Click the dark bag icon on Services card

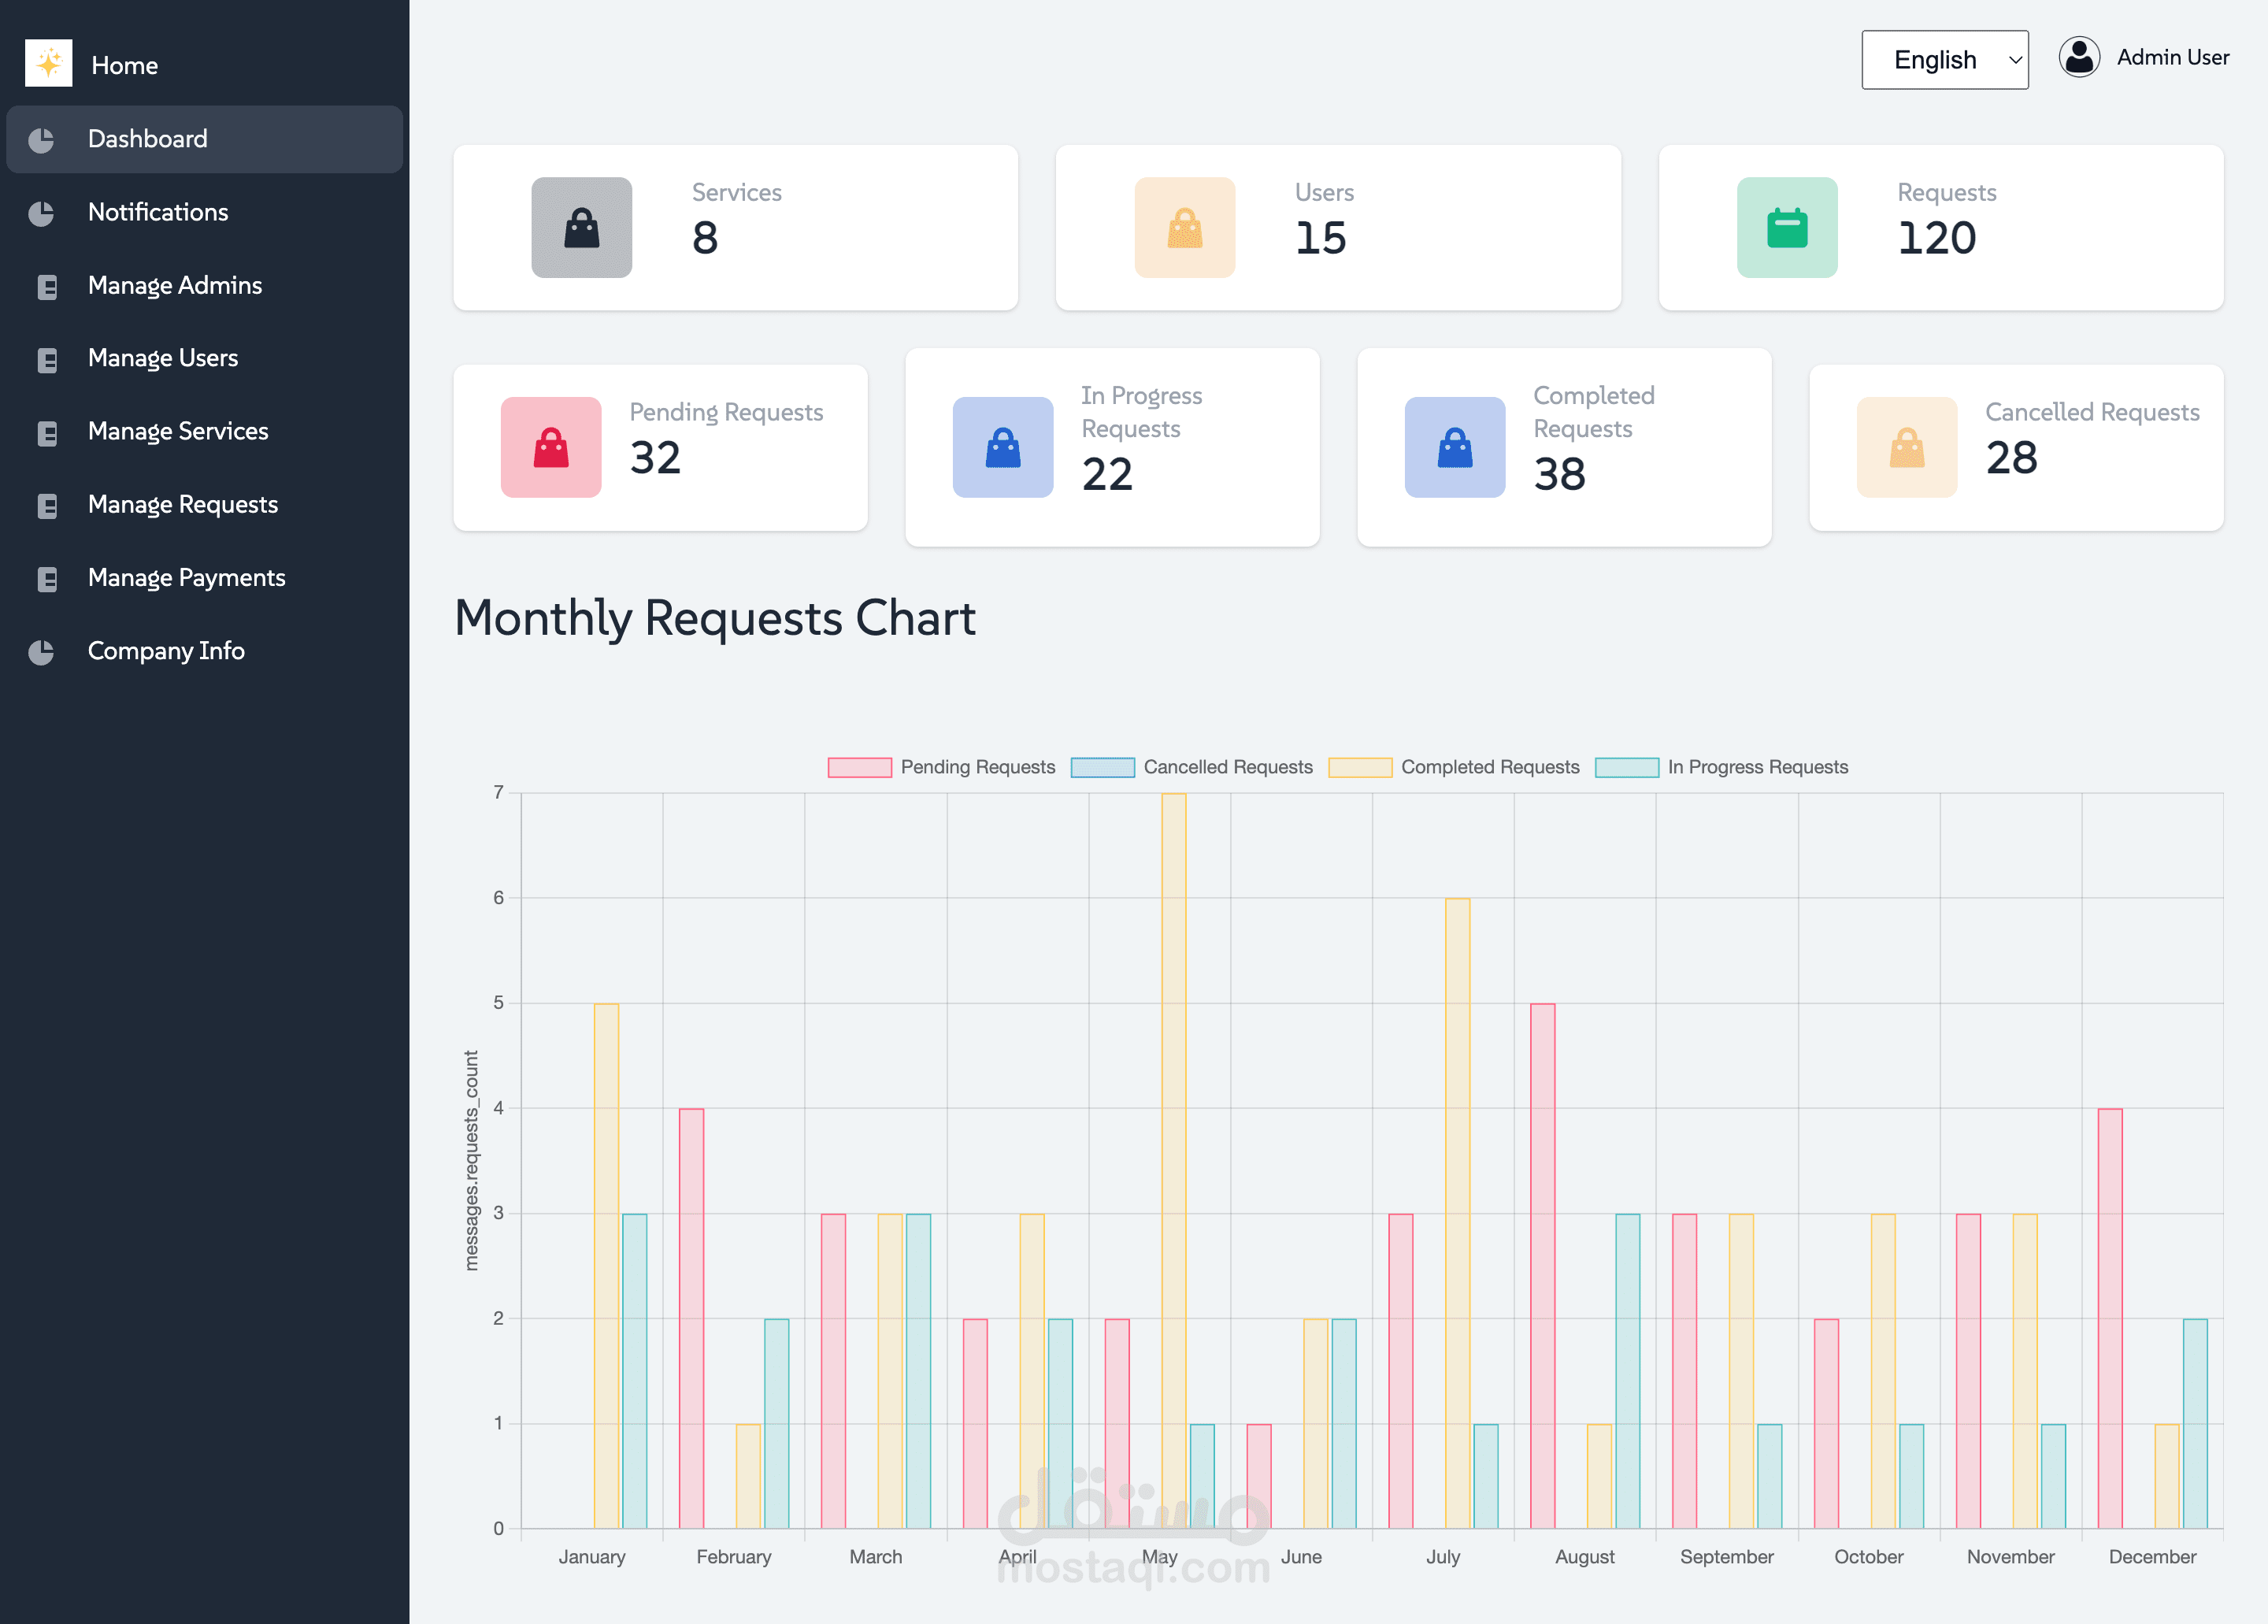pyautogui.click(x=581, y=228)
